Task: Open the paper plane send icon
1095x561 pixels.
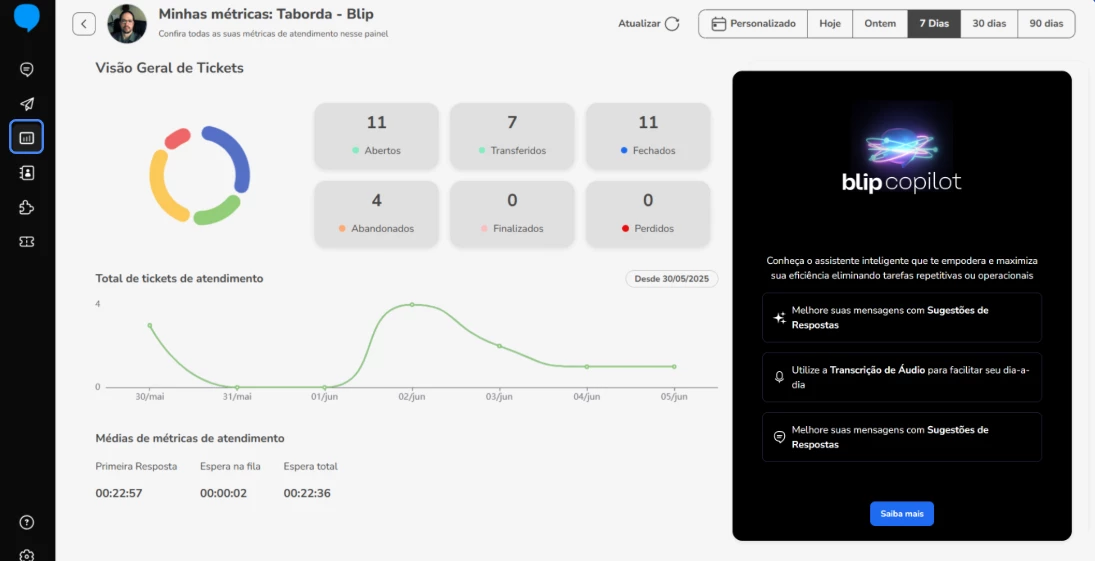Action: coord(27,104)
